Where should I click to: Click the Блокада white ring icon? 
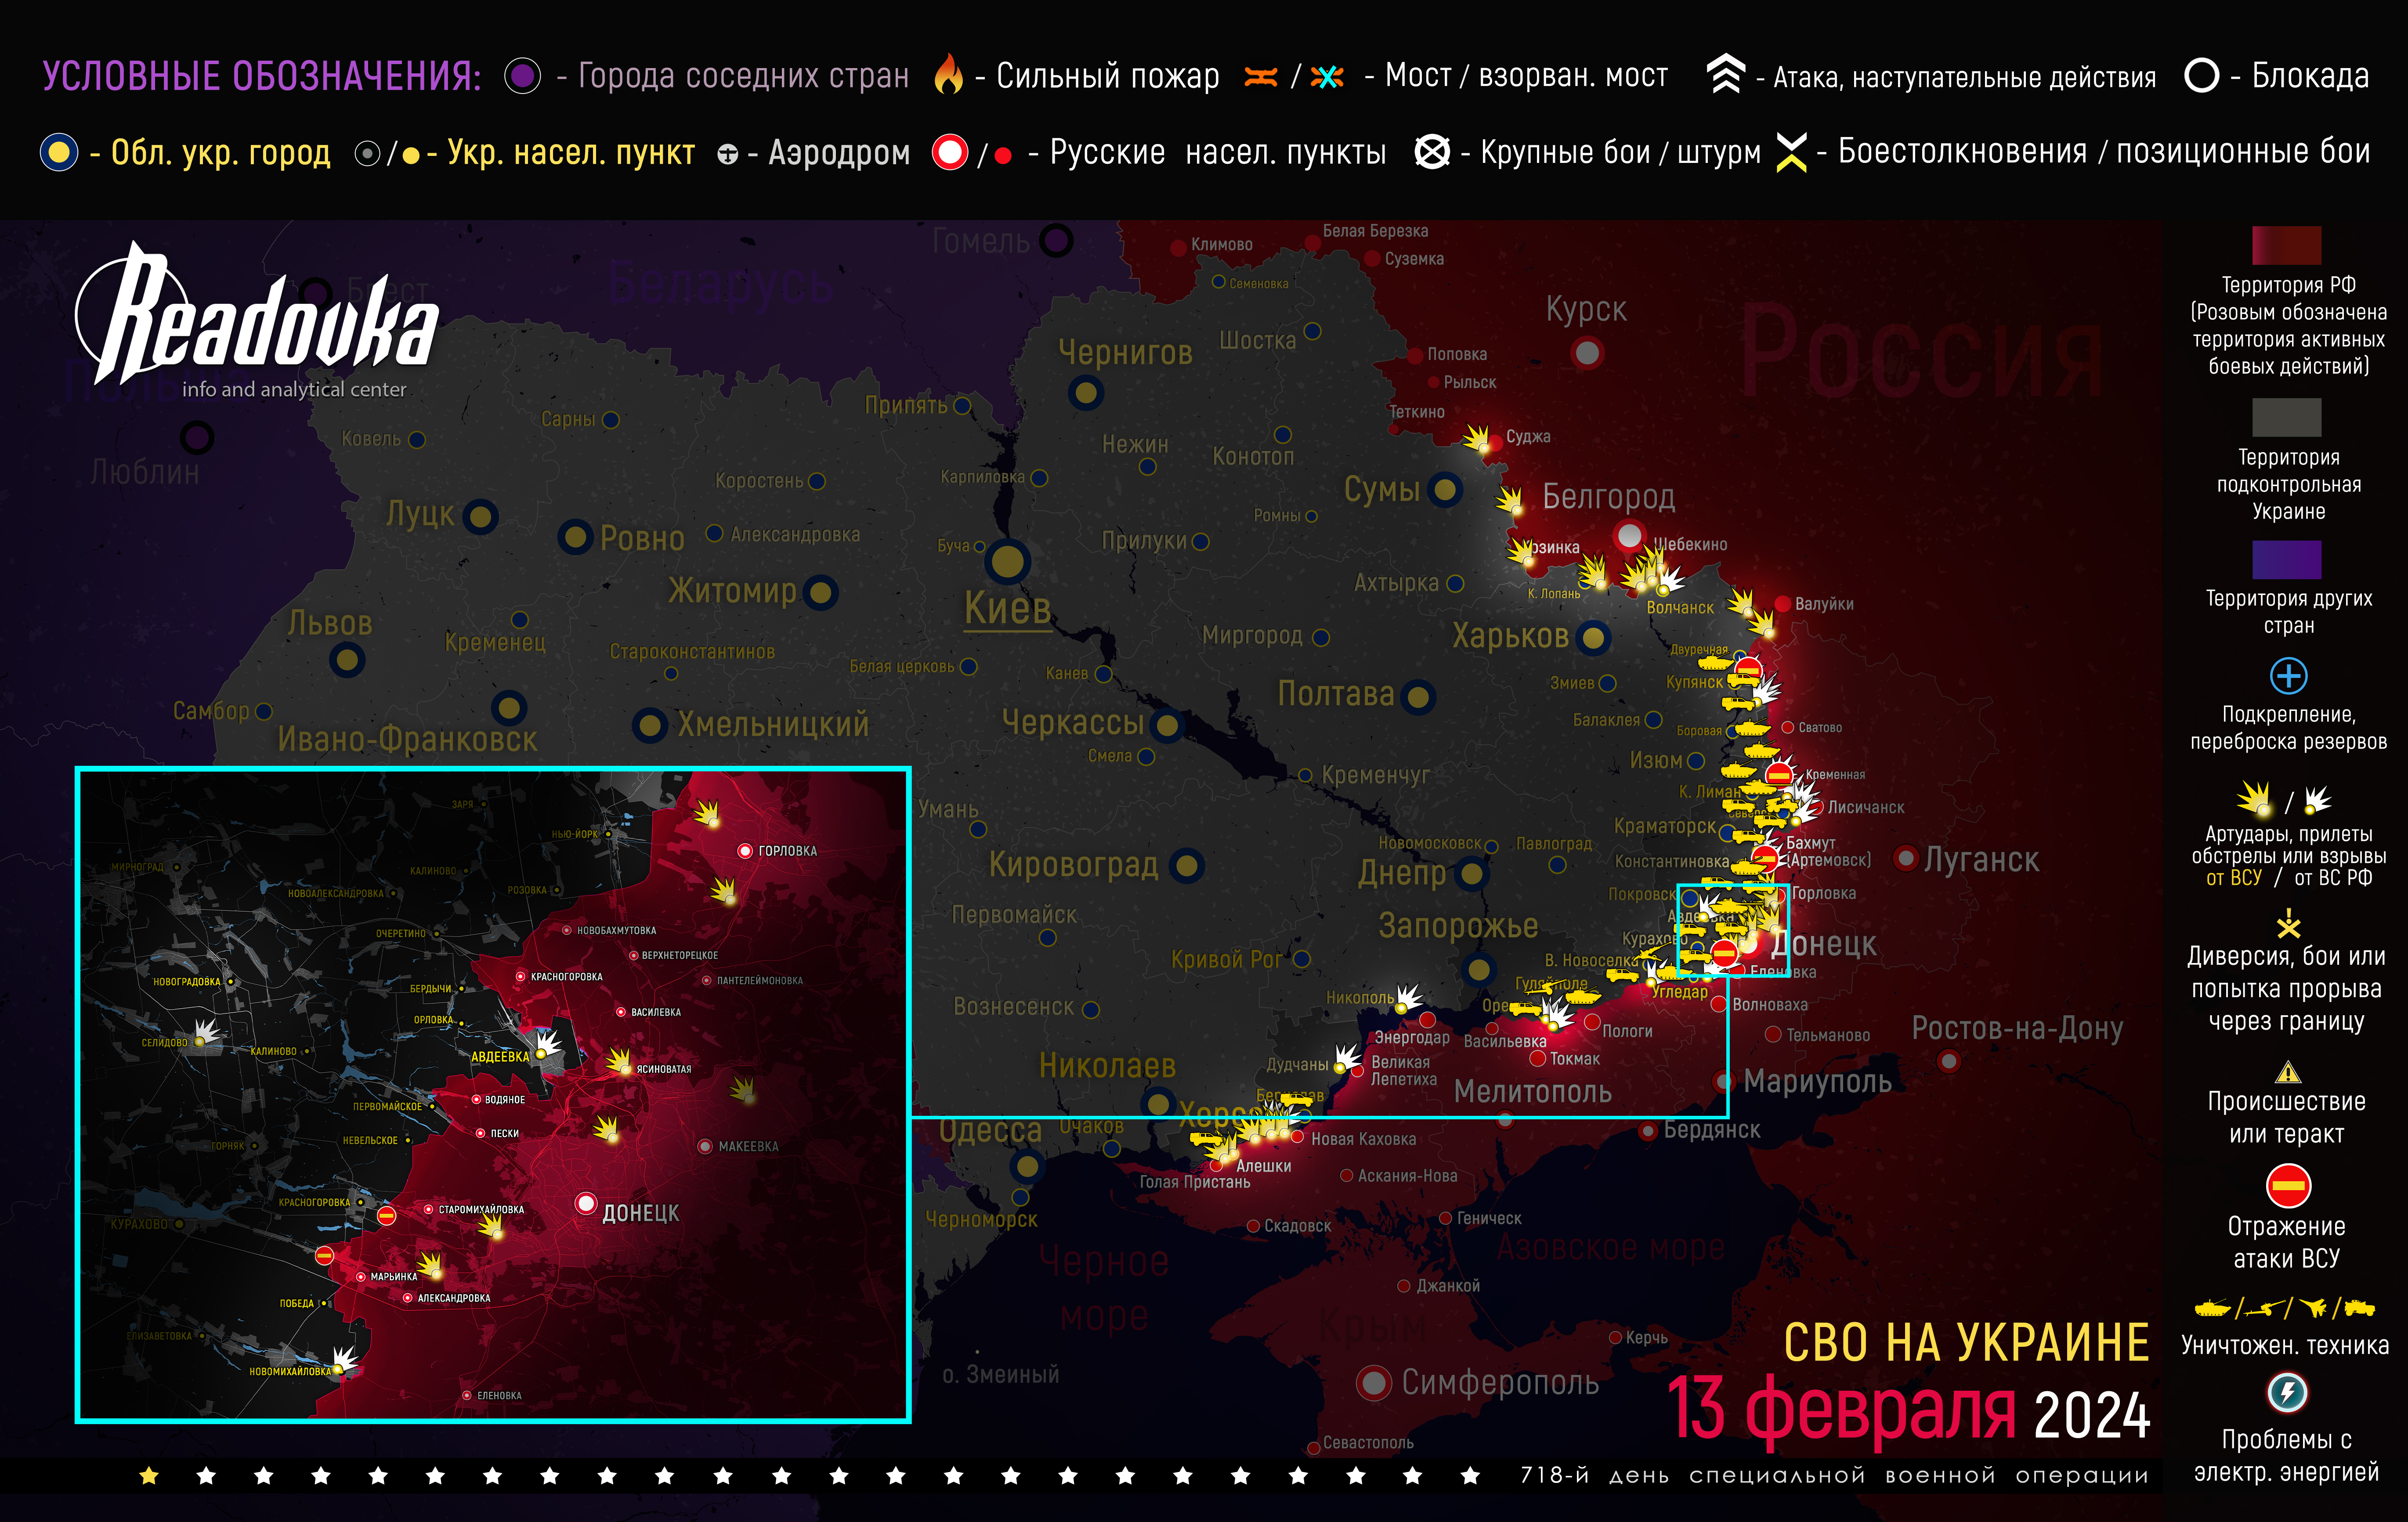tap(2202, 75)
